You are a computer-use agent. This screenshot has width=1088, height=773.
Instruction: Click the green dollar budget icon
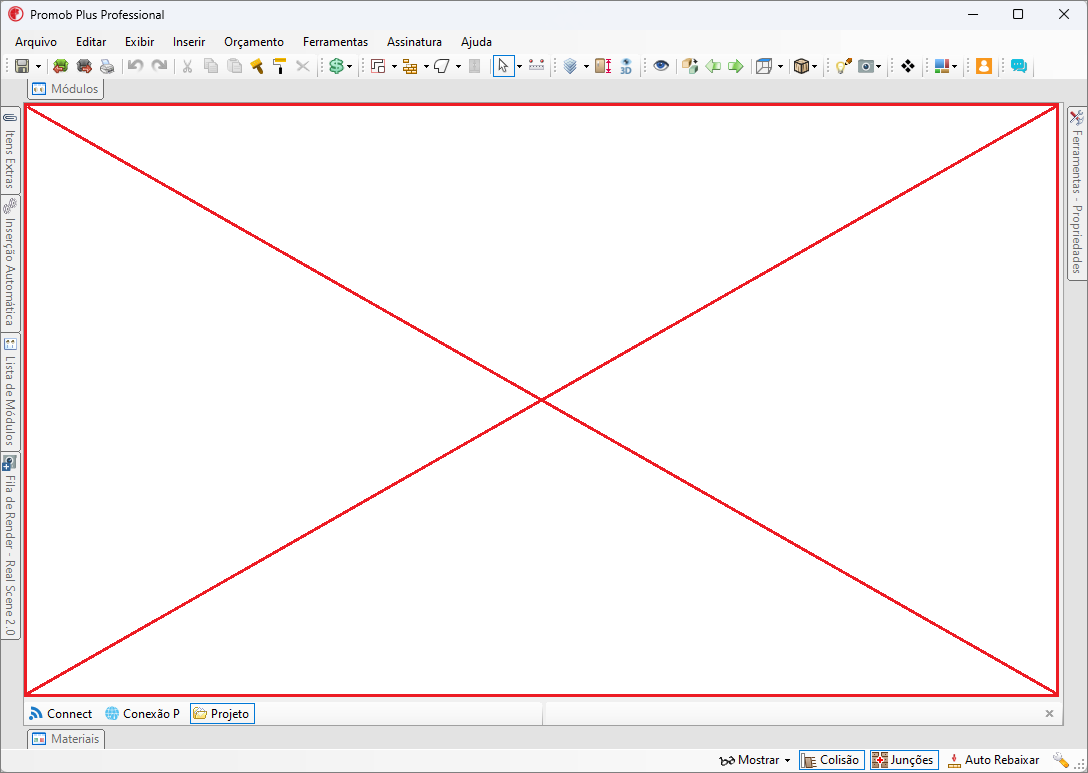tap(337, 66)
